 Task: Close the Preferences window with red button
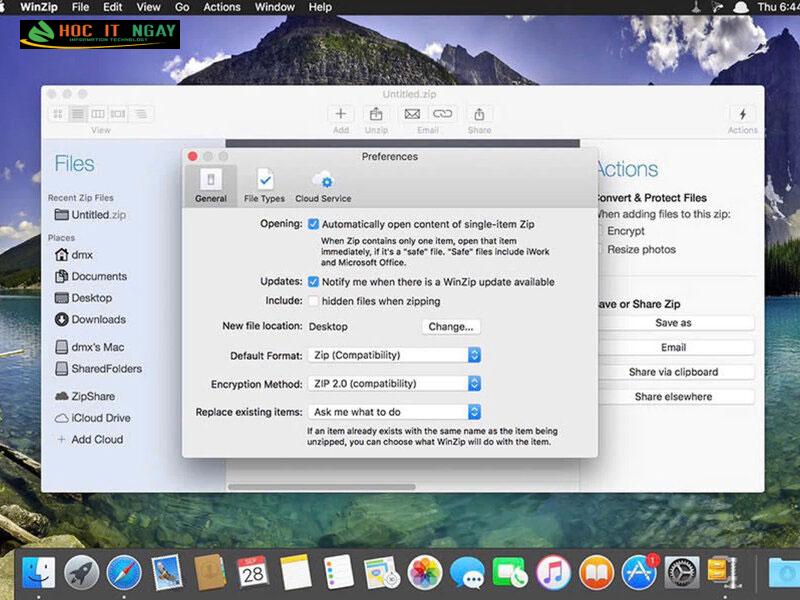coord(192,156)
